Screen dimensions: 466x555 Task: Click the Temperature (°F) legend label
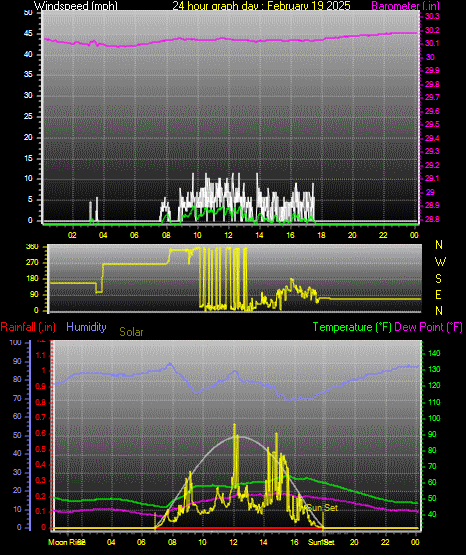click(352, 327)
